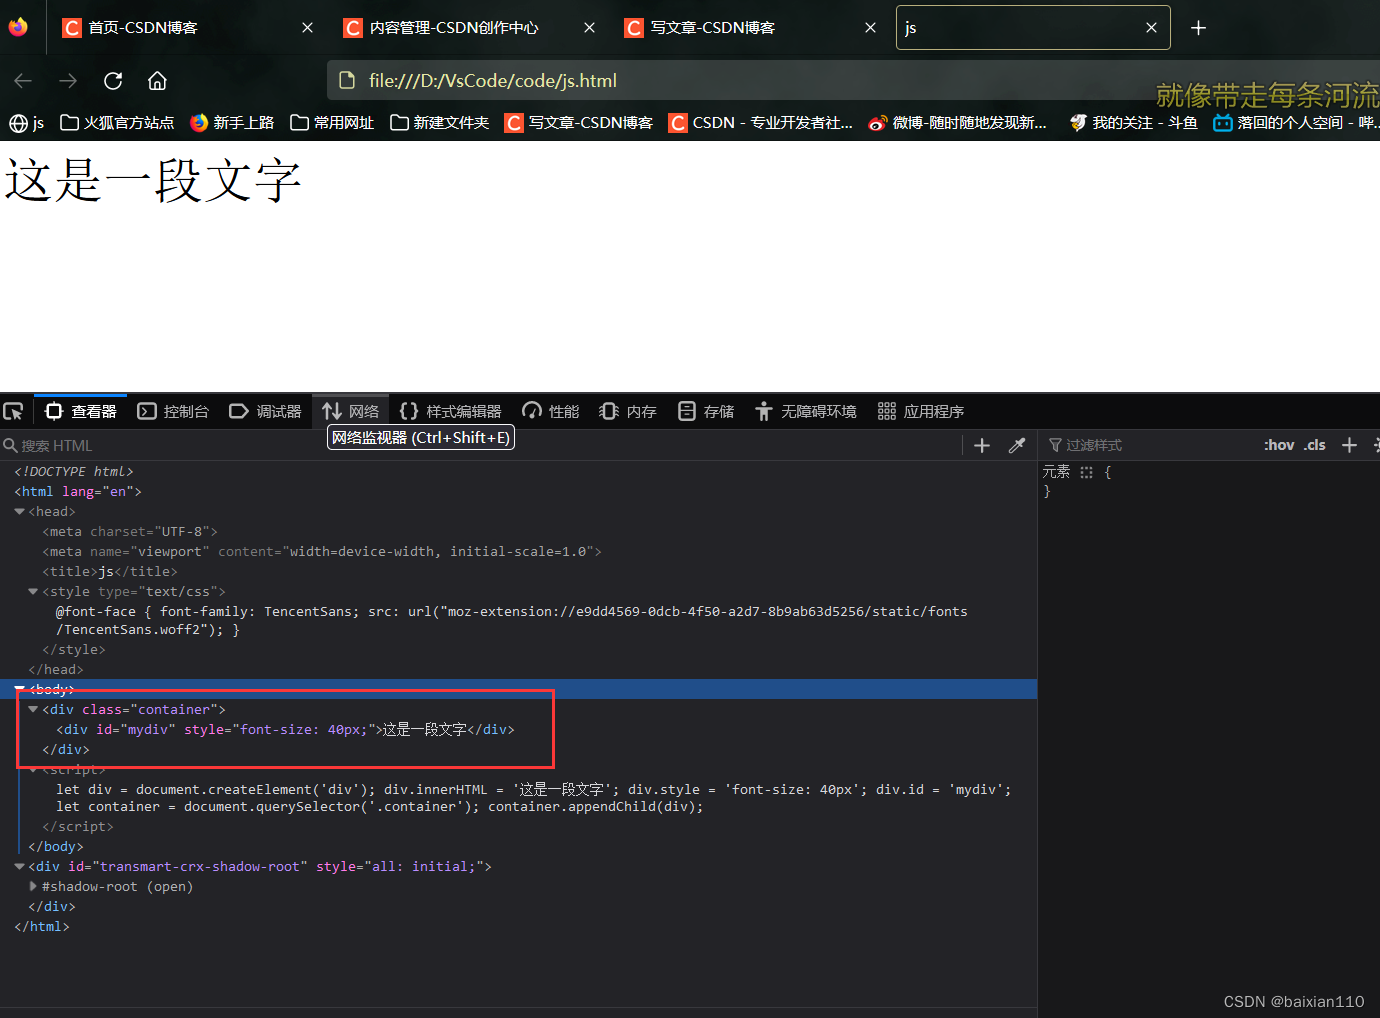The image size is (1380, 1018).
Task: Click the 搜索 HTML search field
Action: point(480,445)
